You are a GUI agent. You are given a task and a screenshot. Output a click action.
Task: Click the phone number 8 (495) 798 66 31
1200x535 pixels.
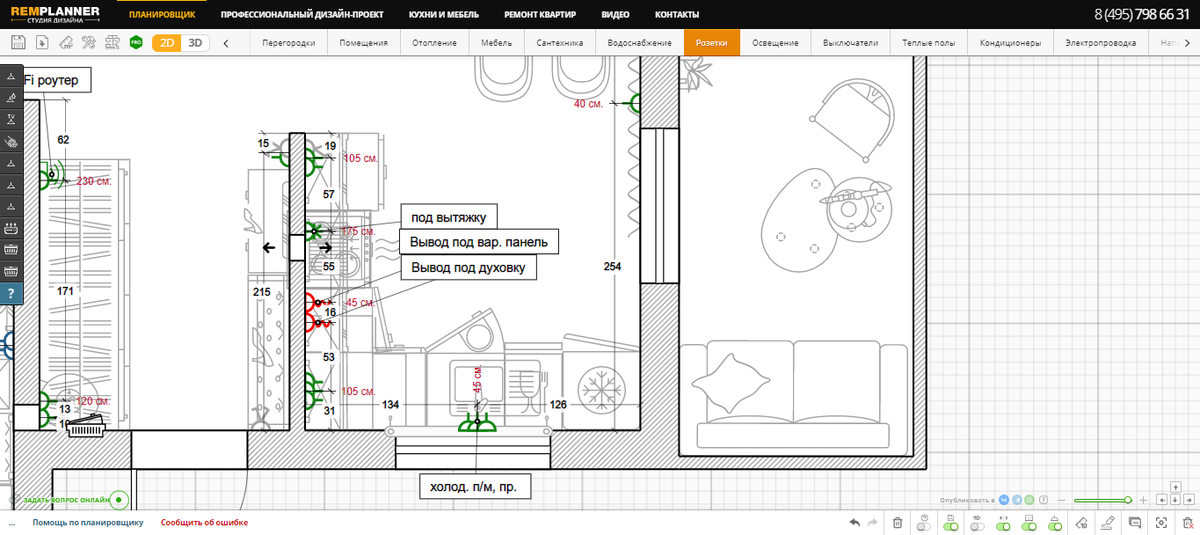[x=1141, y=14]
